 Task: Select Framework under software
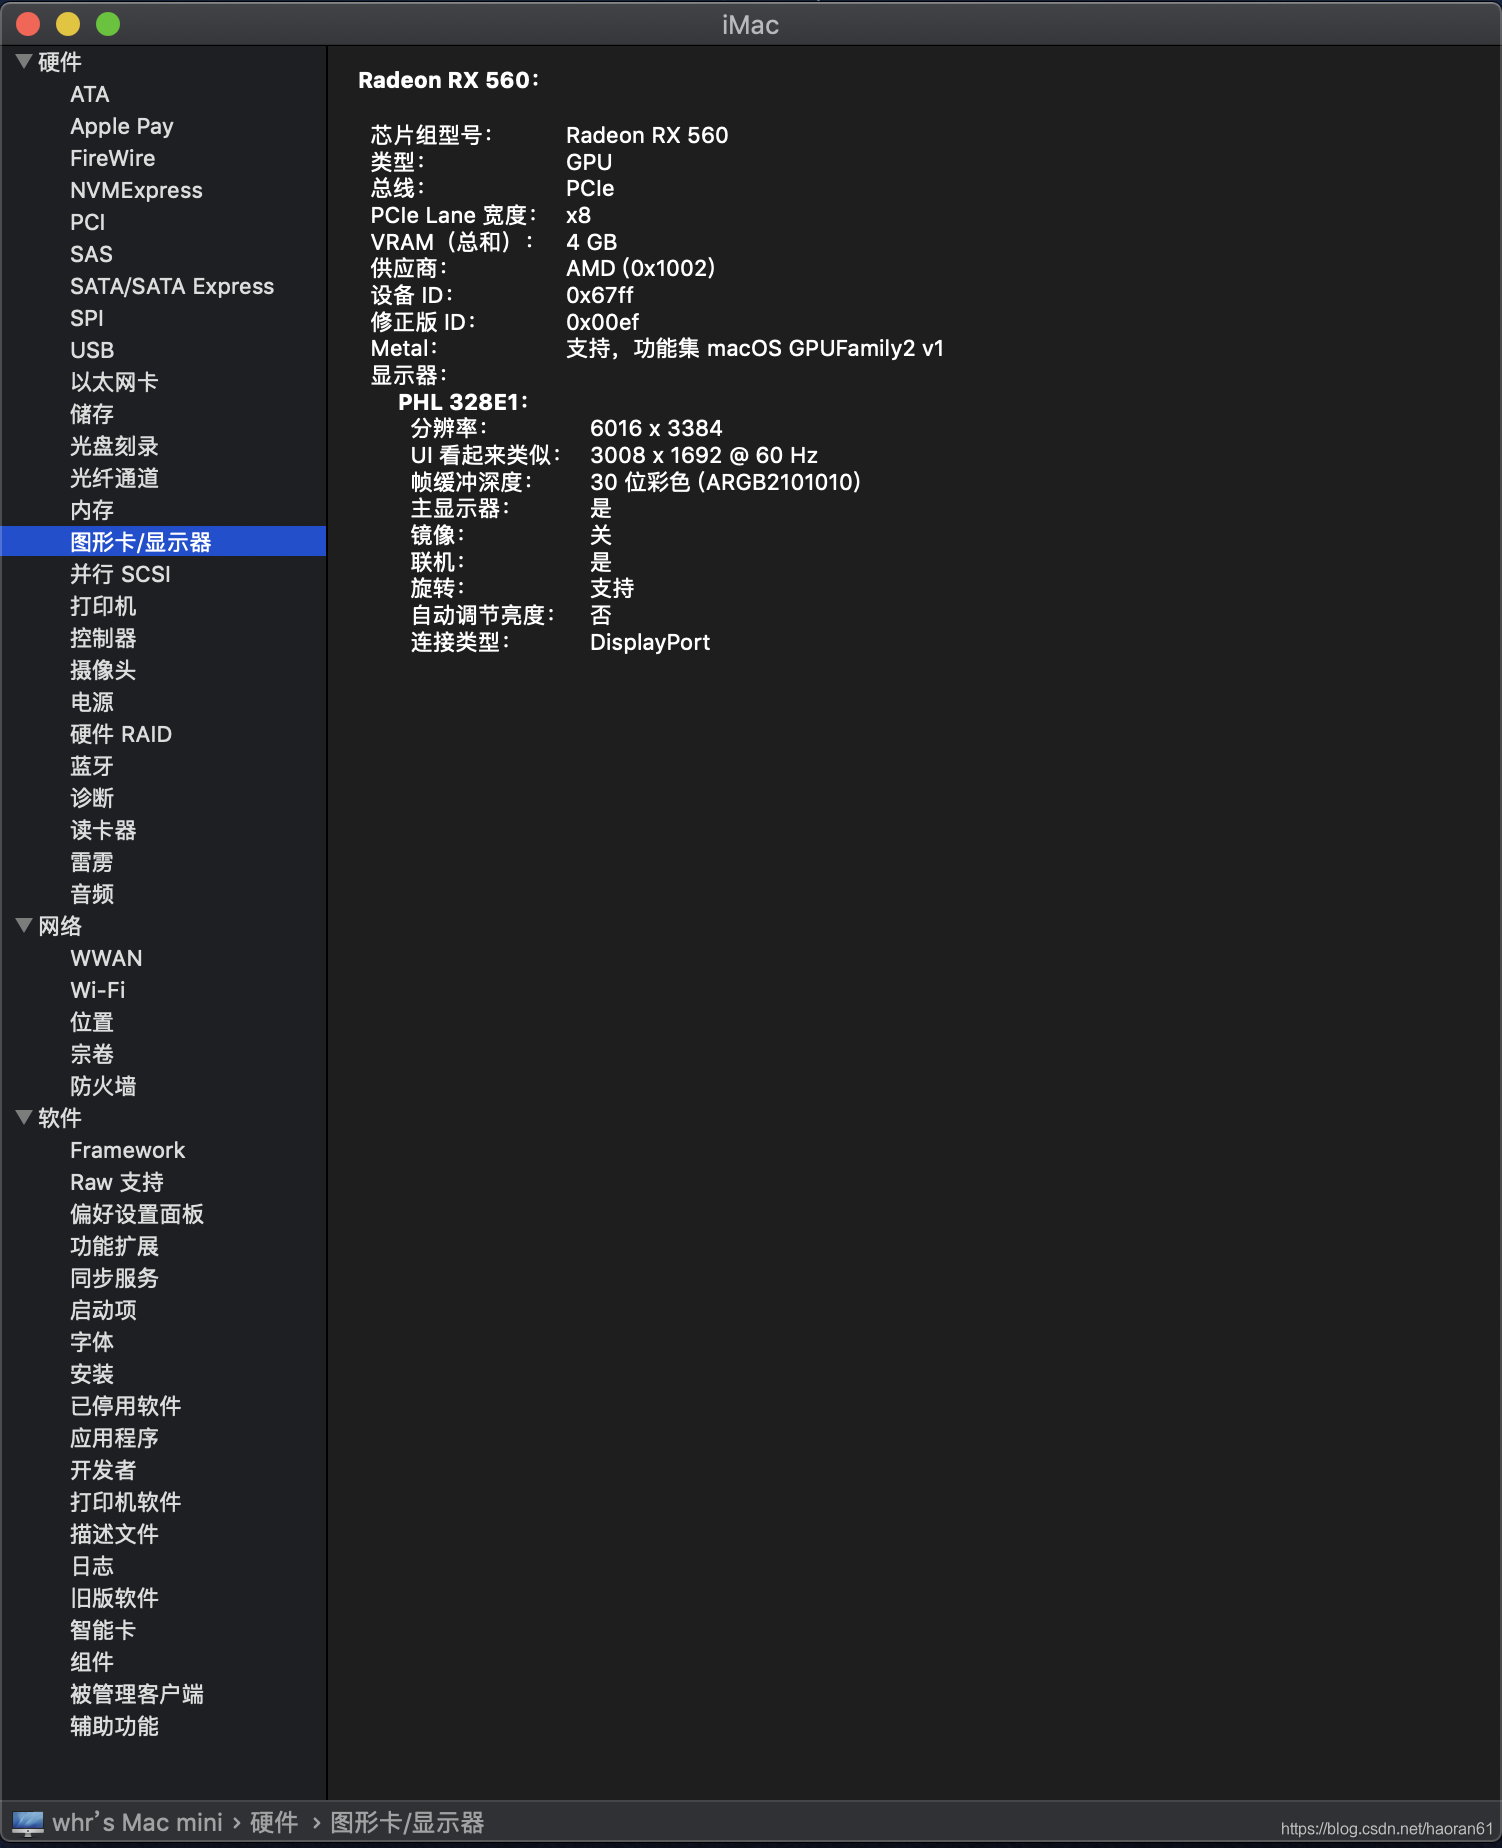(x=128, y=1150)
